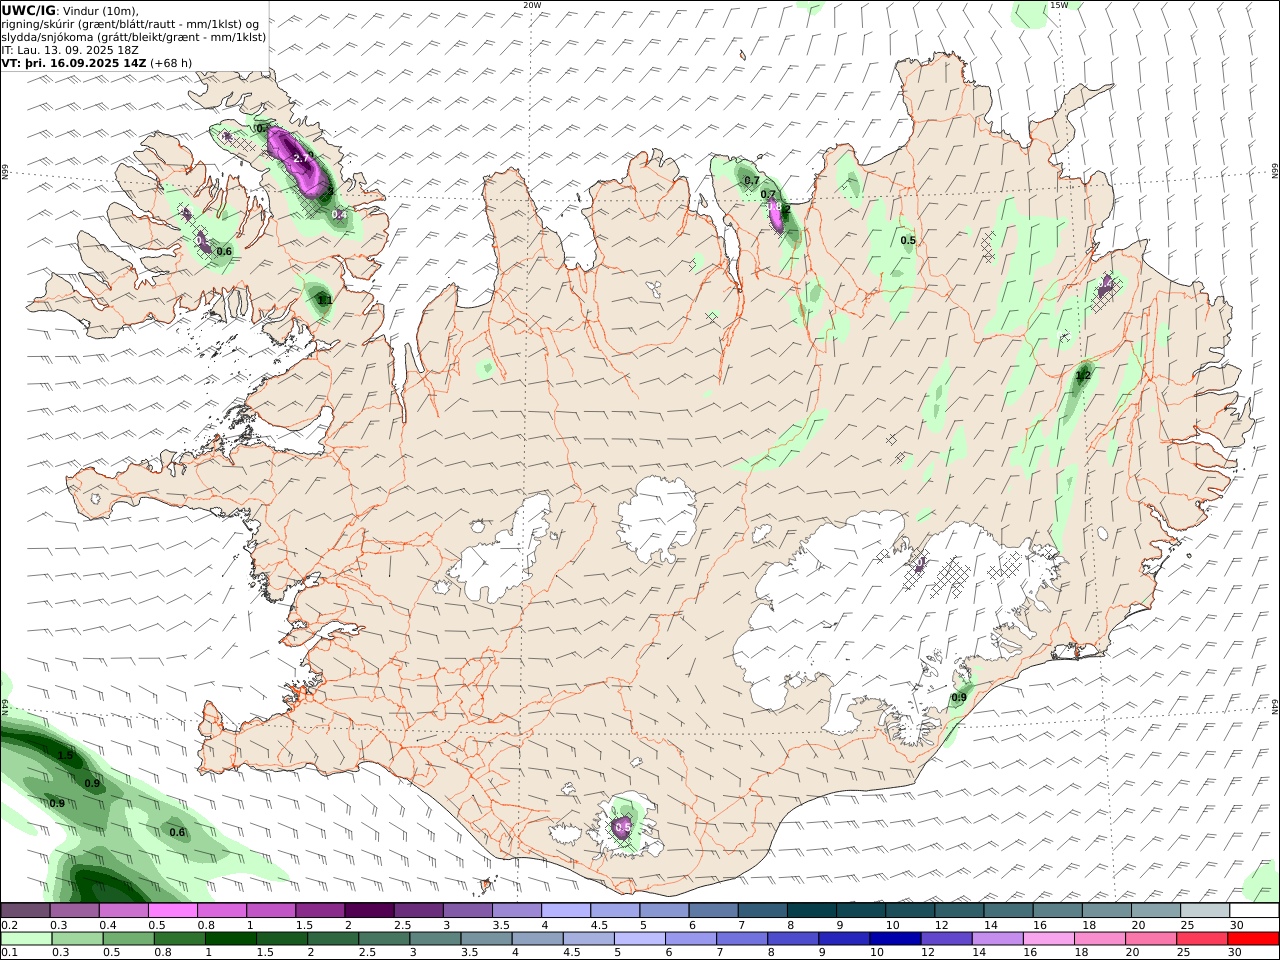The width and height of the screenshot is (1280, 960).
Task: Click the lavender swatch between 4 and 4.5 in the upper legend
Action: 565,911
